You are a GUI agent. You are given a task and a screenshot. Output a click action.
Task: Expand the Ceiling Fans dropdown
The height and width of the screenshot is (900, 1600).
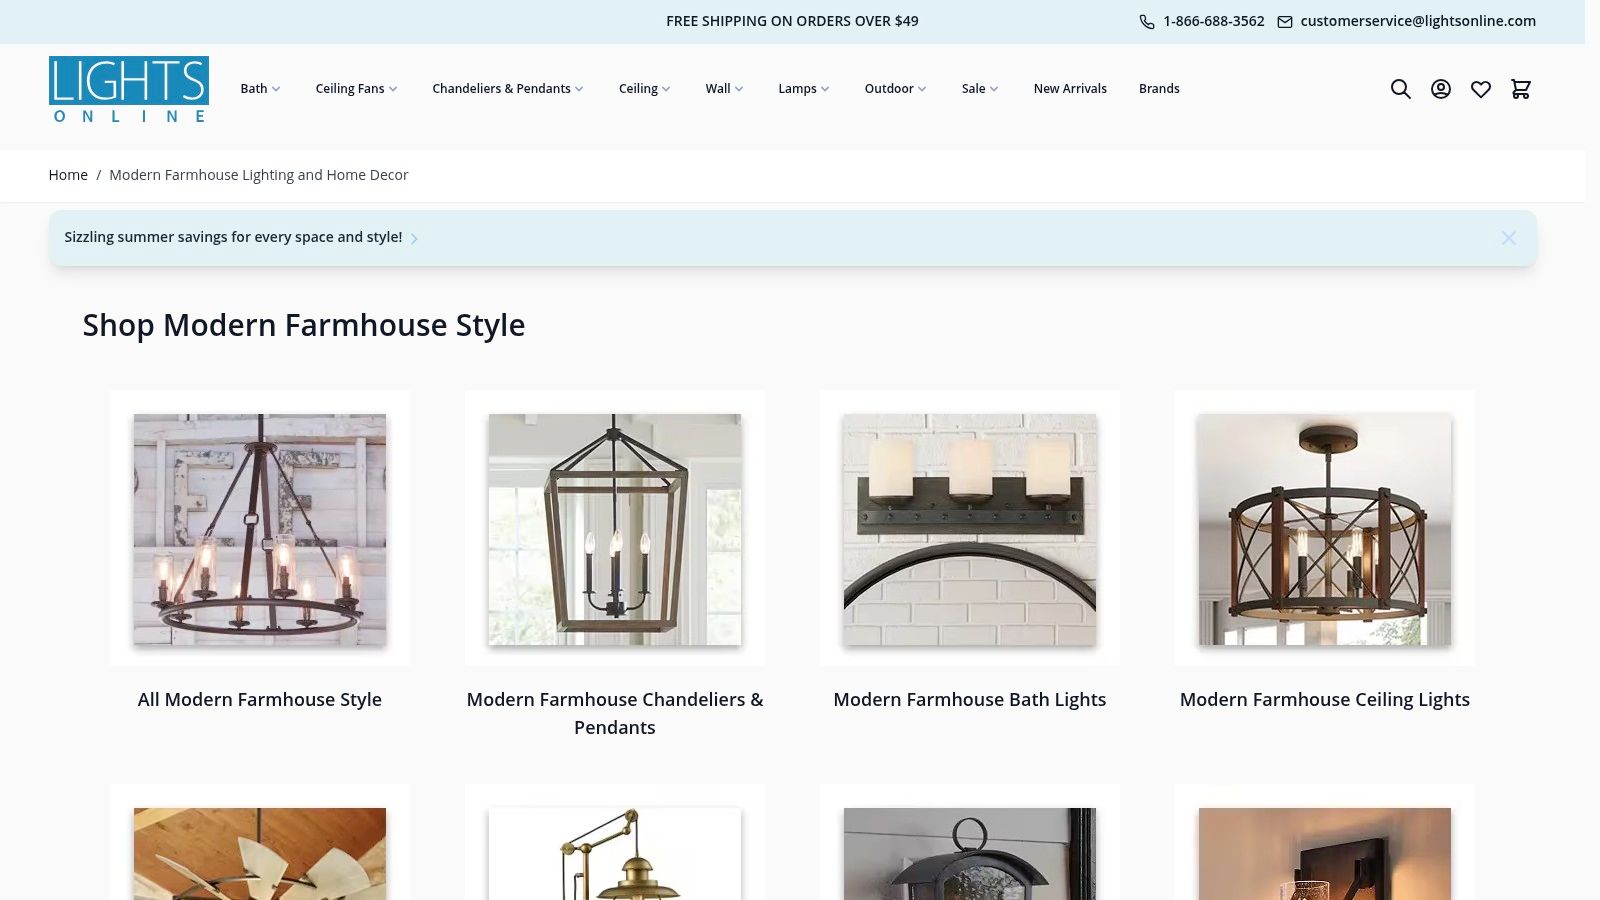point(356,89)
